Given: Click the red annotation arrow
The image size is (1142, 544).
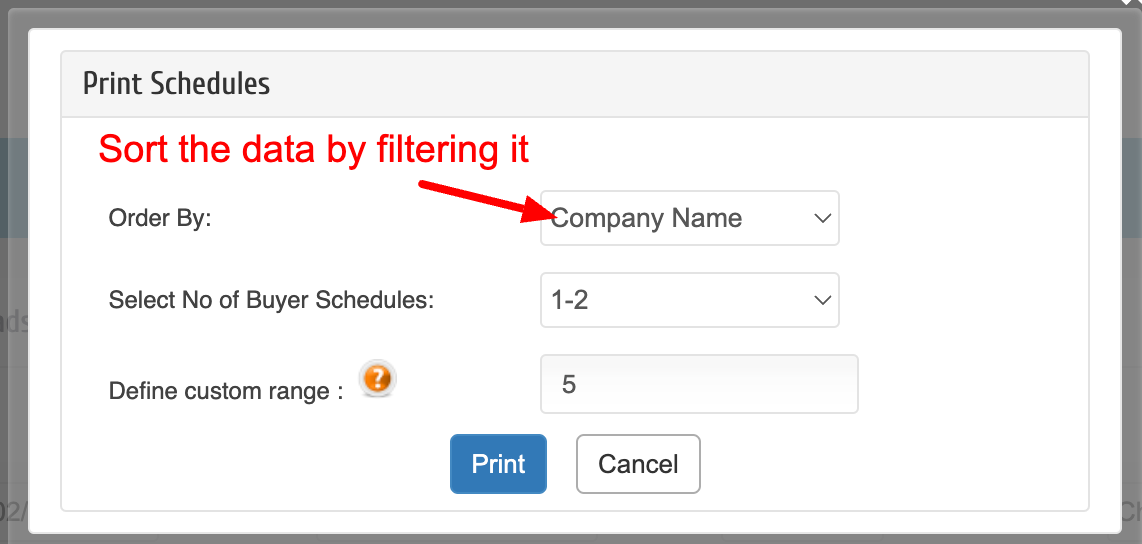Looking at the screenshot, I should click(482, 200).
